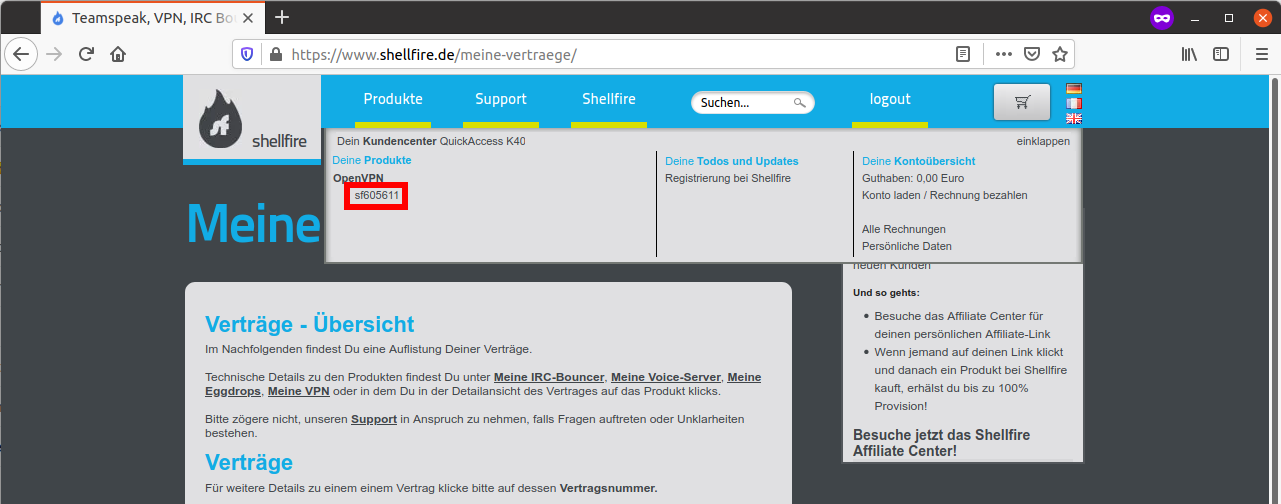Viewport: 1281px width, 504px height.
Task: Click Besuche jetzt das Shellfire Affiliate Center
Action: pos(941,443)
